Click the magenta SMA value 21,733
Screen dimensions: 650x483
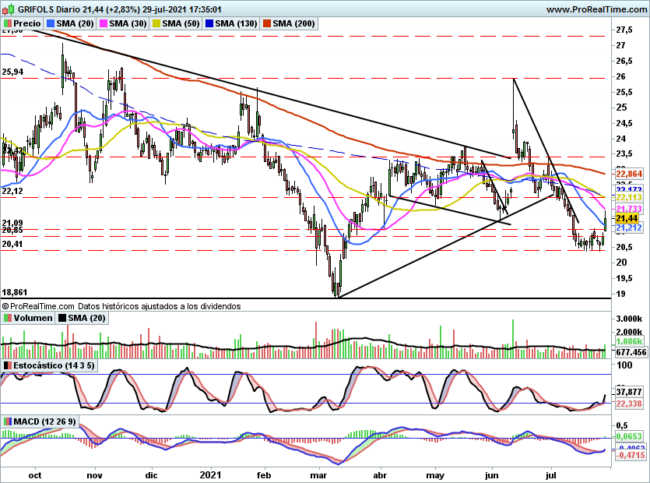[629, 209]
